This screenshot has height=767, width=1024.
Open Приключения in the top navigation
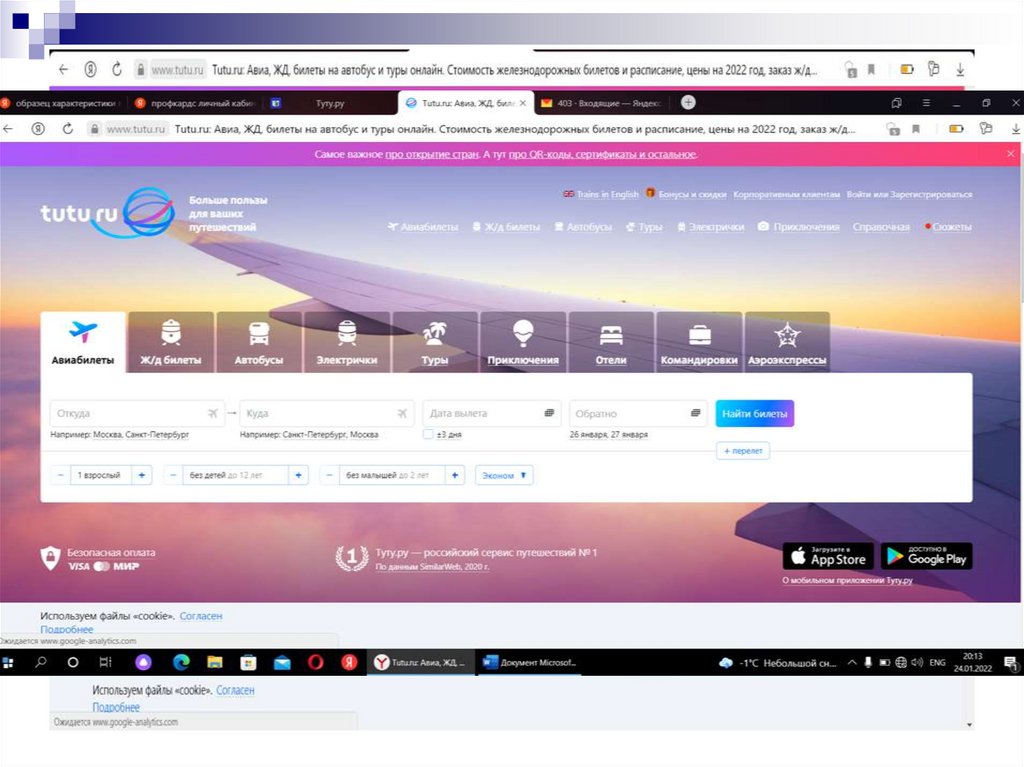click(799, 227)
